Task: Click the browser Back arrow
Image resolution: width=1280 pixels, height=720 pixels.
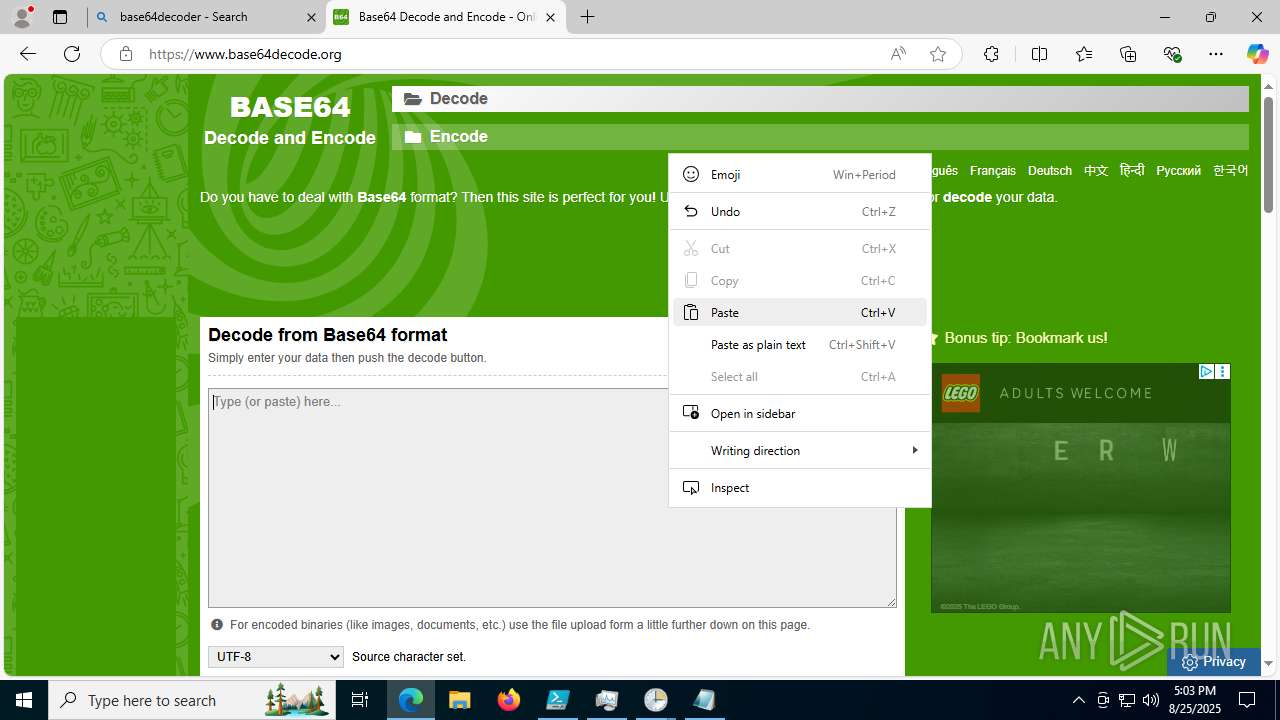Action: point(28,54)
